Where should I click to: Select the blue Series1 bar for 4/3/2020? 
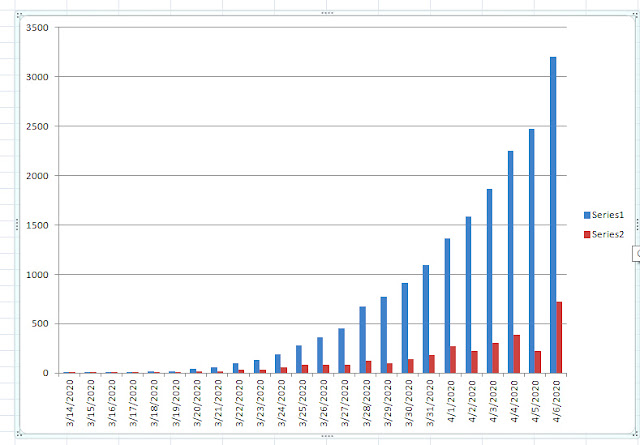489,281
